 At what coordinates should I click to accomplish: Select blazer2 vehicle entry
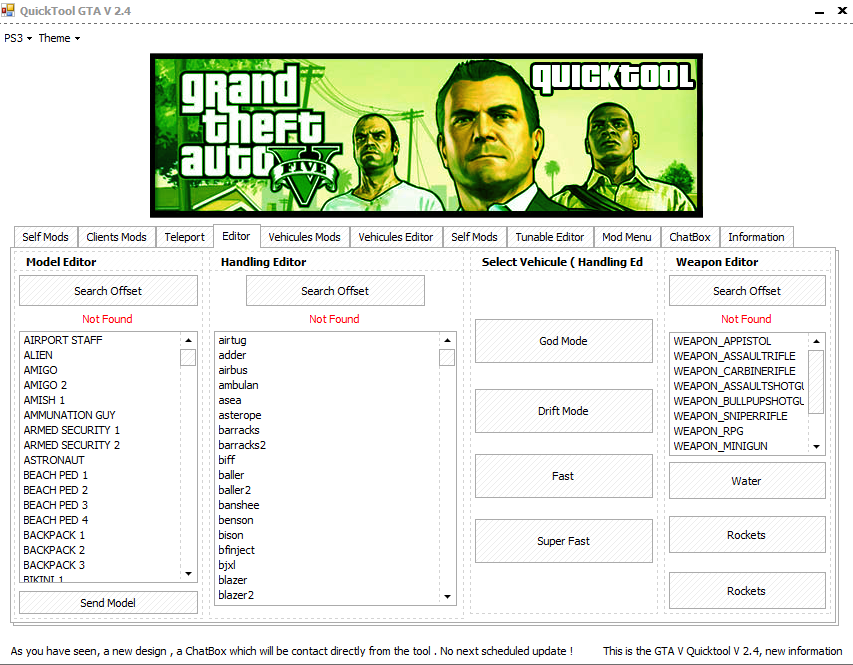coord(327,595)
